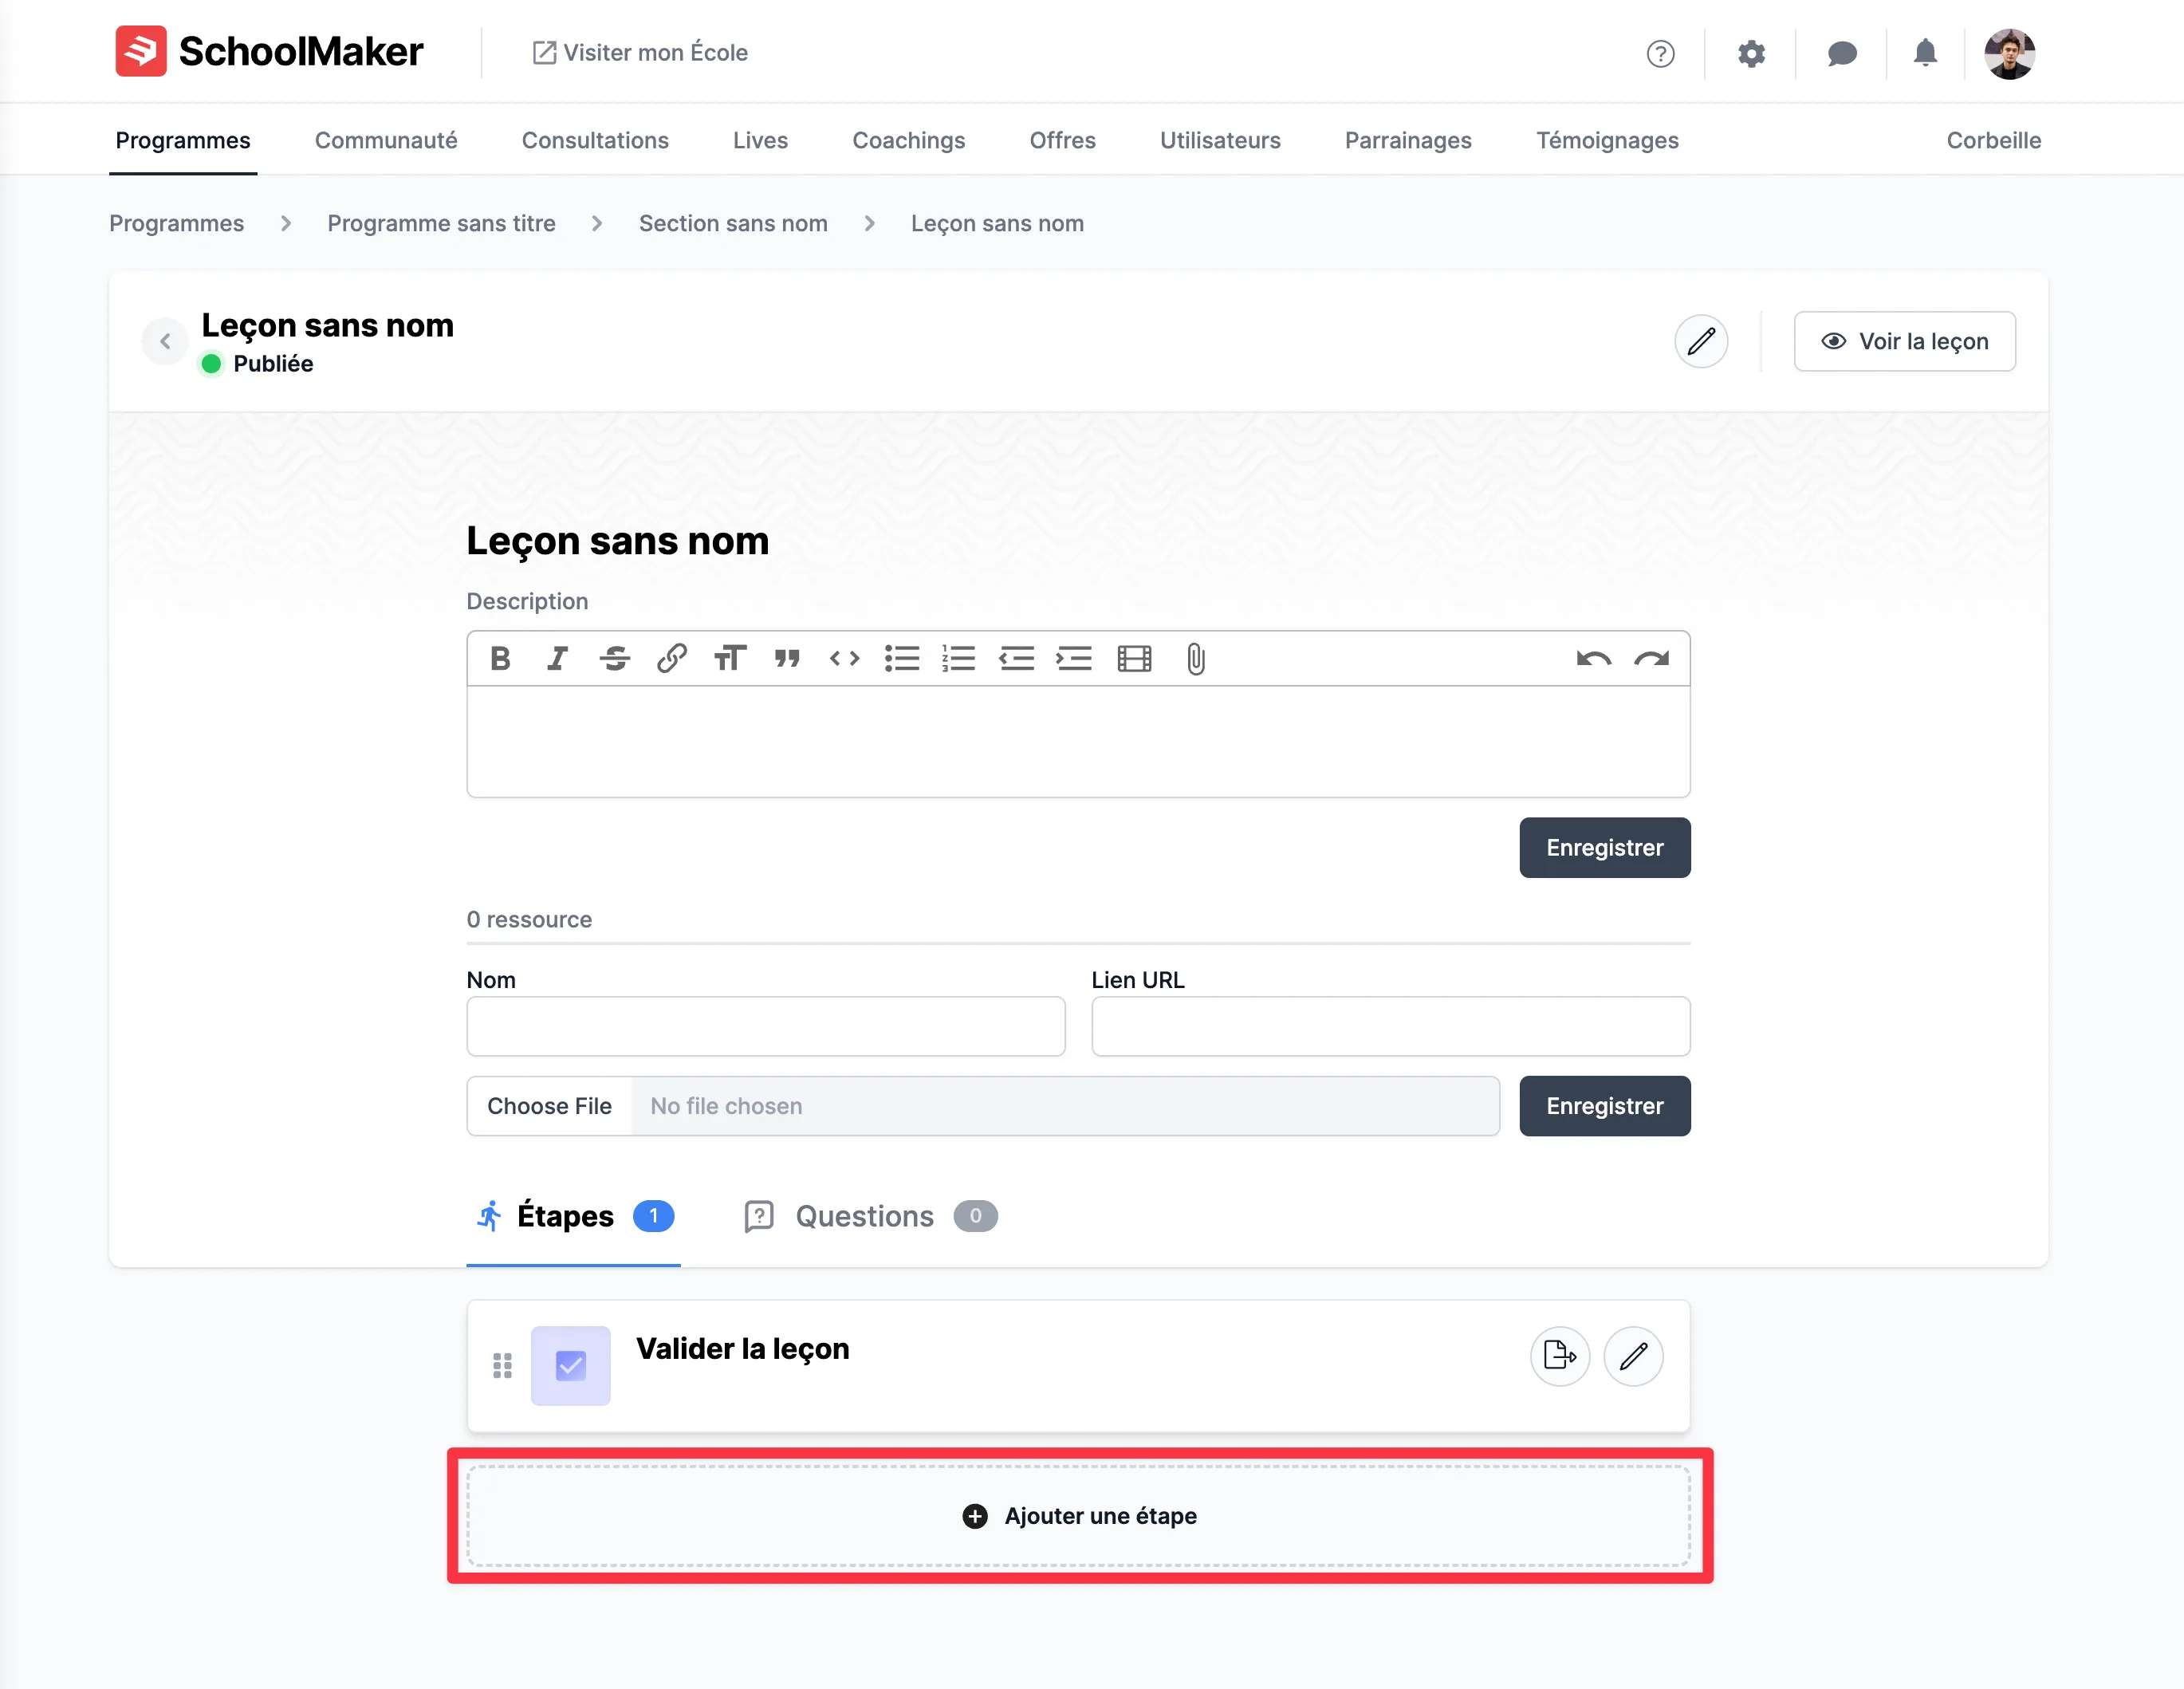Open the help question mark icon
The width and height of the screenshot is (2184, 1689).
coord(1660,53)
